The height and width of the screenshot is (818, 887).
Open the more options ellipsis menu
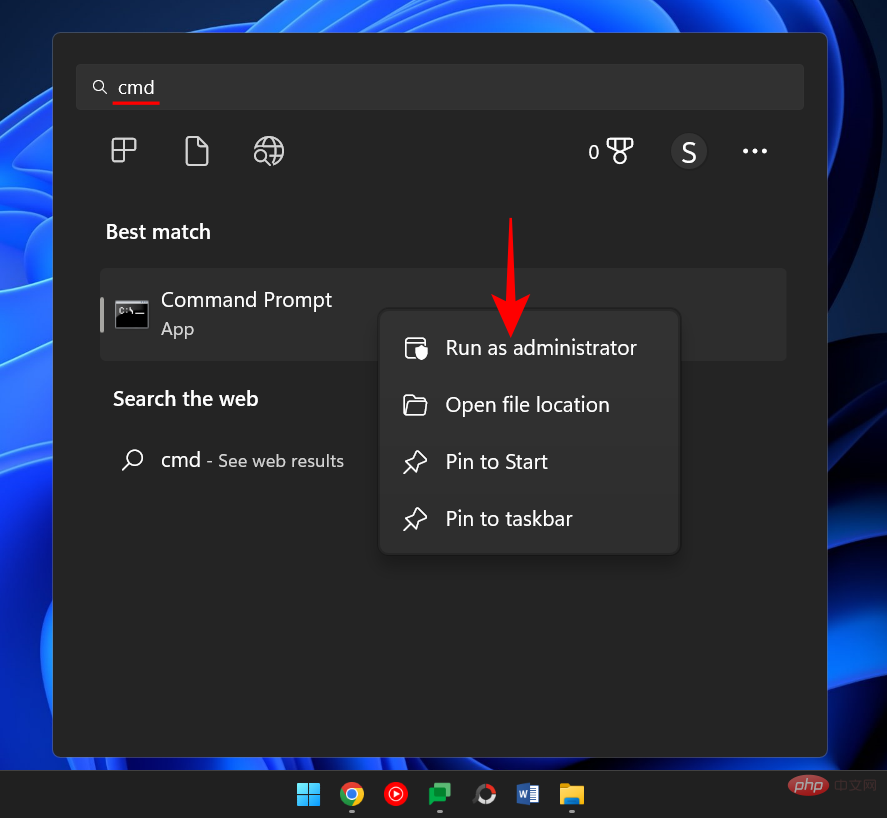[x=755, y=151]
